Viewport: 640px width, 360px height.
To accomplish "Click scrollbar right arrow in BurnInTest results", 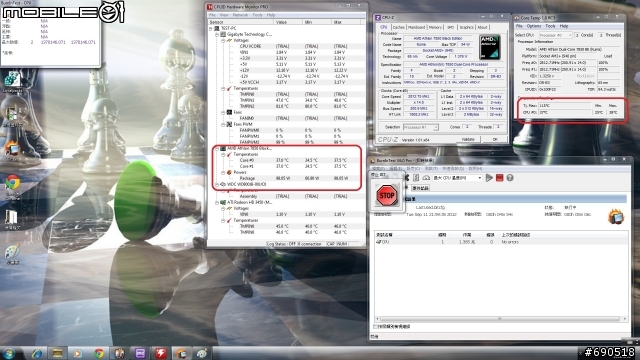I will (626, 318).
